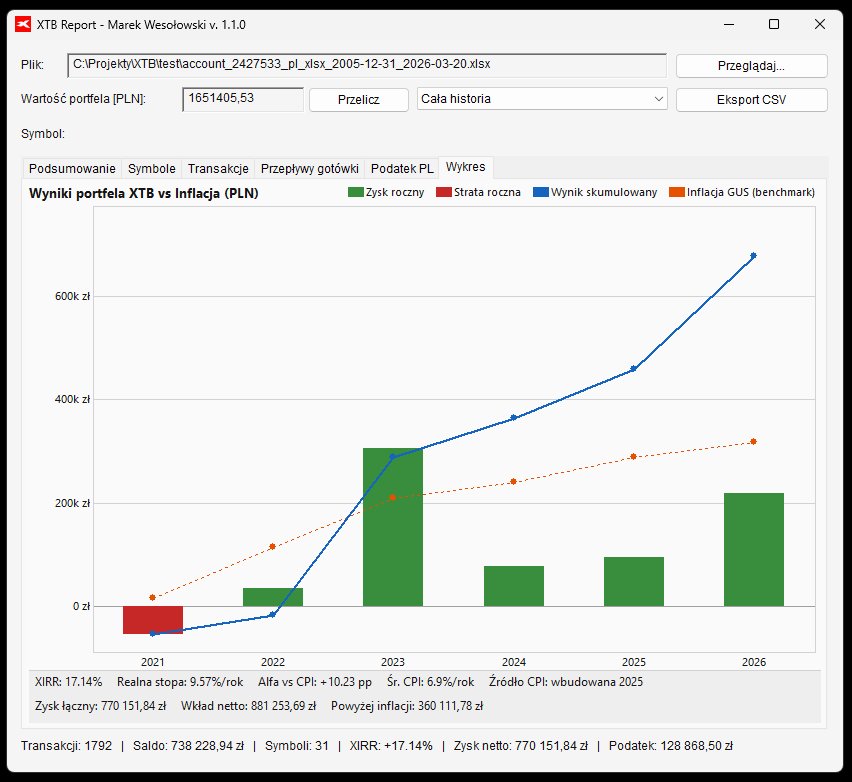This screenshot has height=782, width=852.
Task: Click the green 2026 profit bar
Action: (754, 549)
